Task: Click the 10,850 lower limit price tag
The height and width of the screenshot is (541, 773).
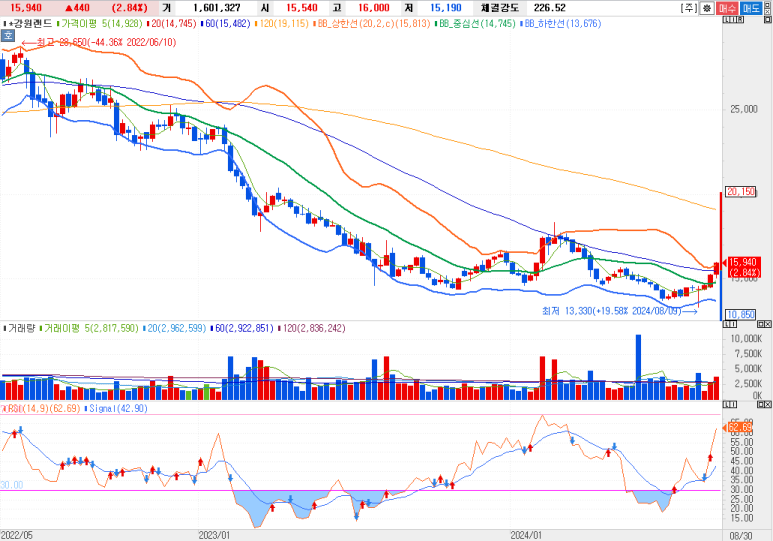Action: pos(740,315)
